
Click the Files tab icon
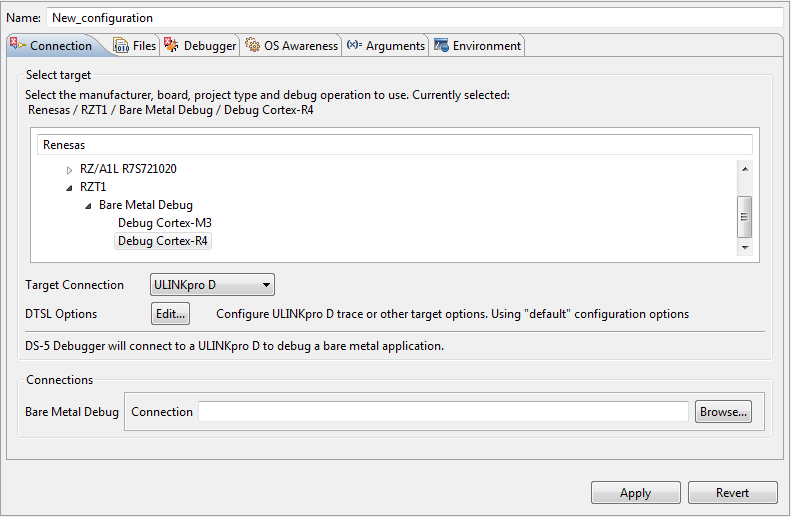[121, 46]
